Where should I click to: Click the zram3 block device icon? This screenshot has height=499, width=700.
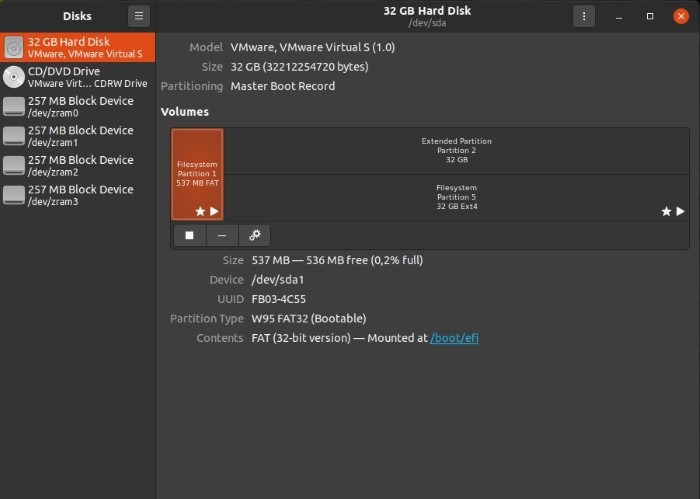click(14, 195)
